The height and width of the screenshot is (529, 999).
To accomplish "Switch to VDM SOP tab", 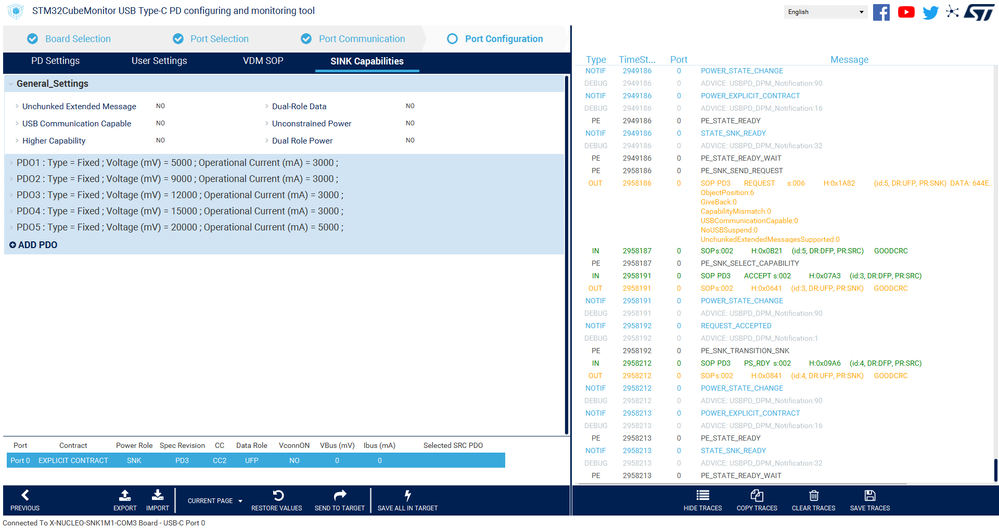I will coord(263,61).
